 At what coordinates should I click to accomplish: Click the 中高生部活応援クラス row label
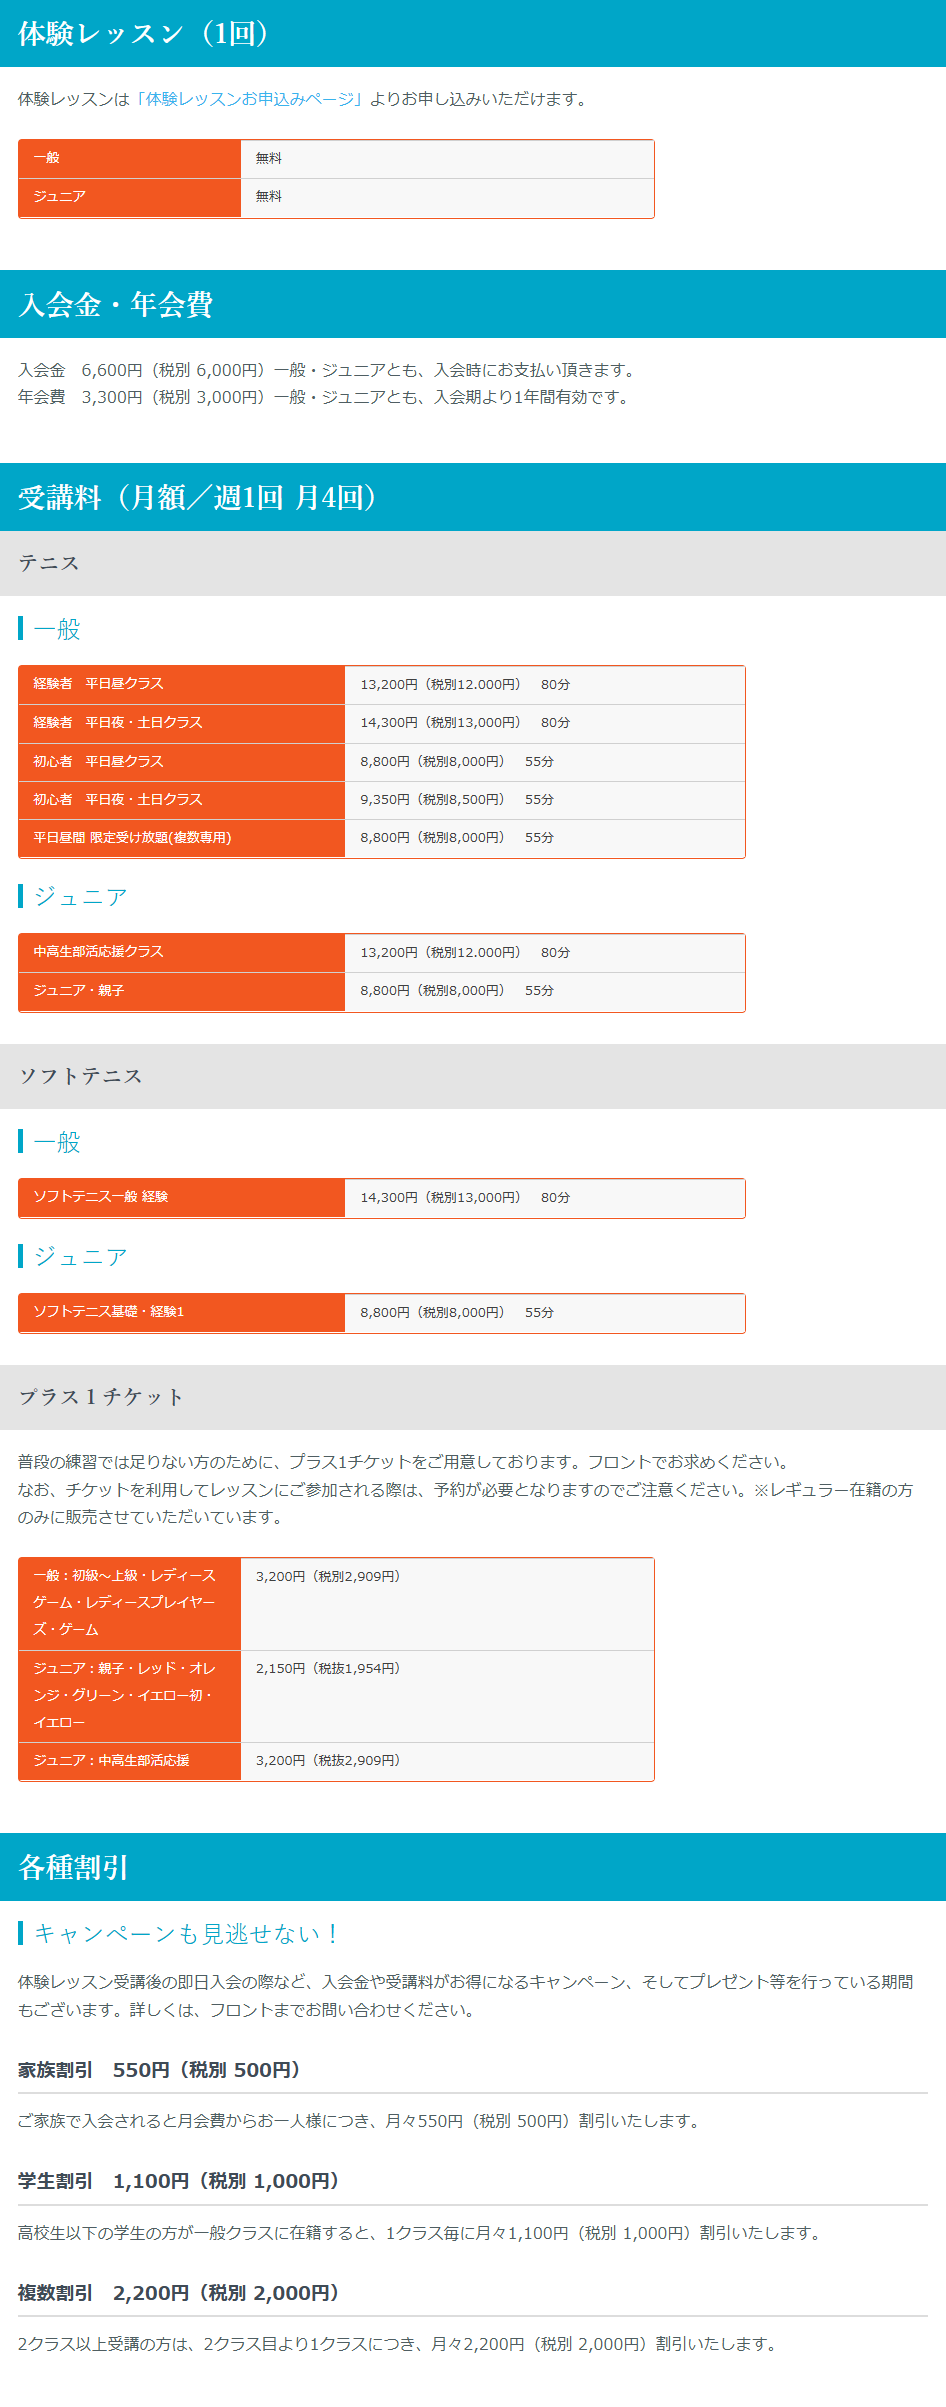pyautogui.click(x=98, y=952)
